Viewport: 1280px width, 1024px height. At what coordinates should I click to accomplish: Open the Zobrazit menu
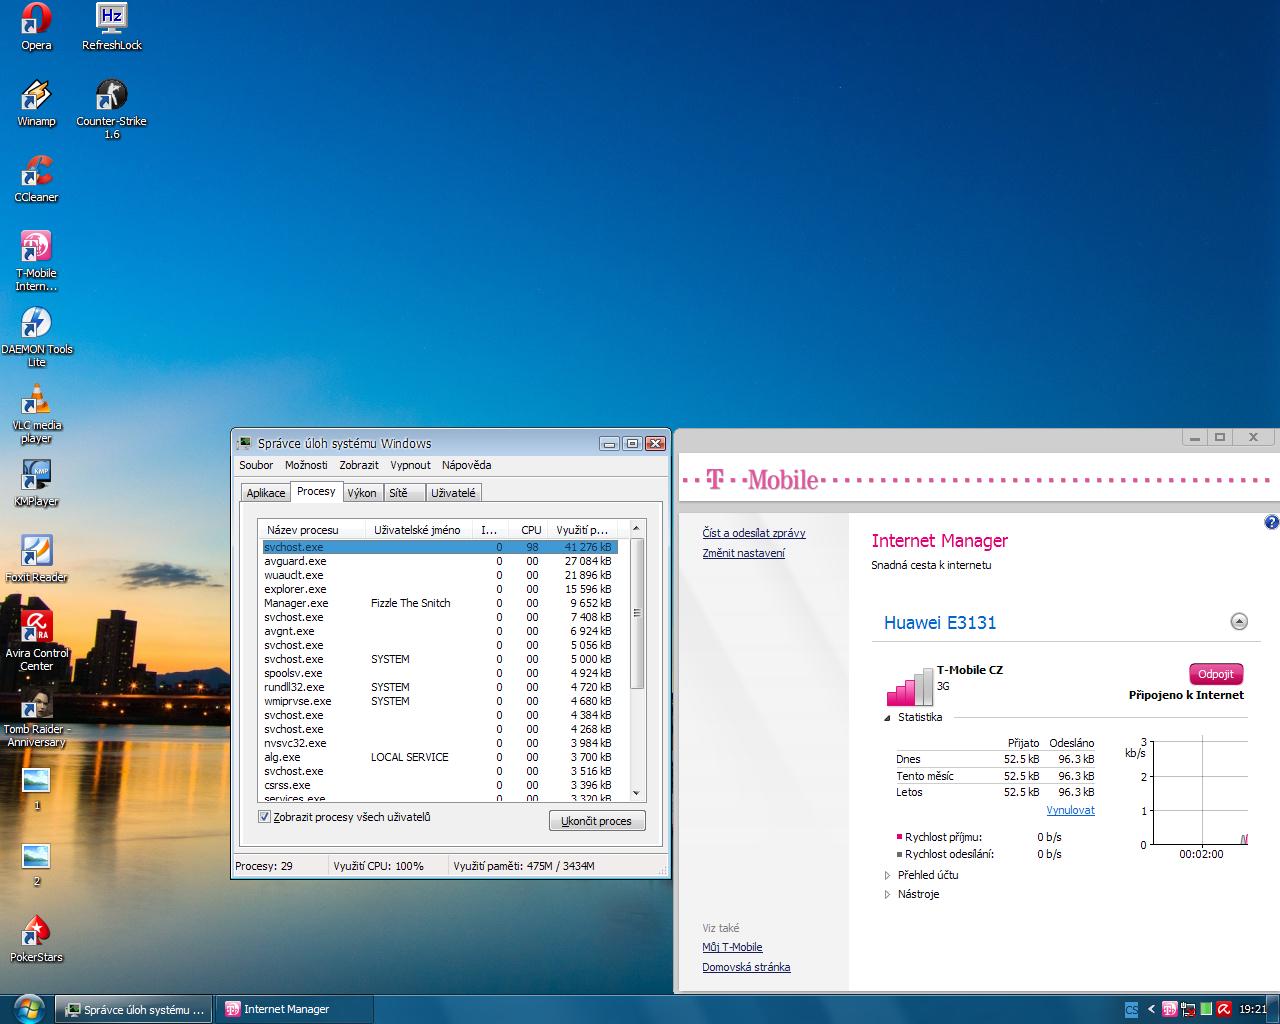358,465
